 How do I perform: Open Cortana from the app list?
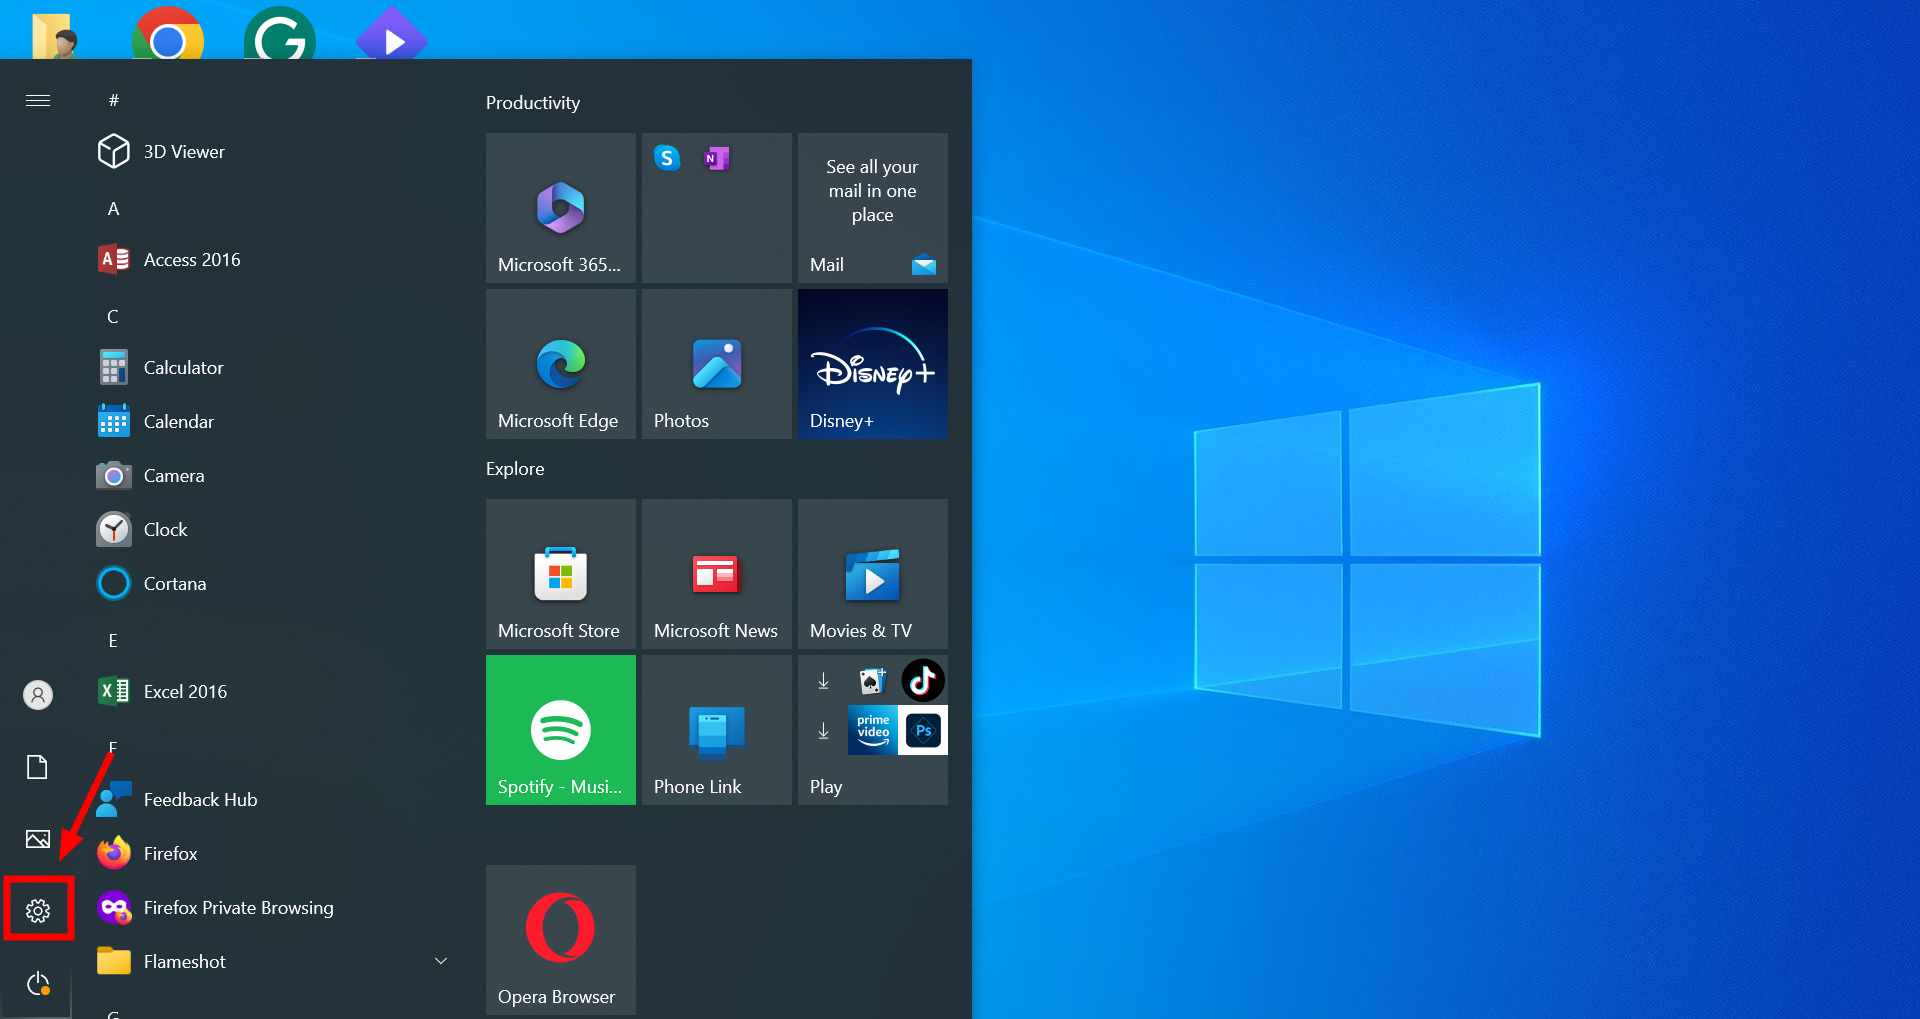[x=176, y=583]
